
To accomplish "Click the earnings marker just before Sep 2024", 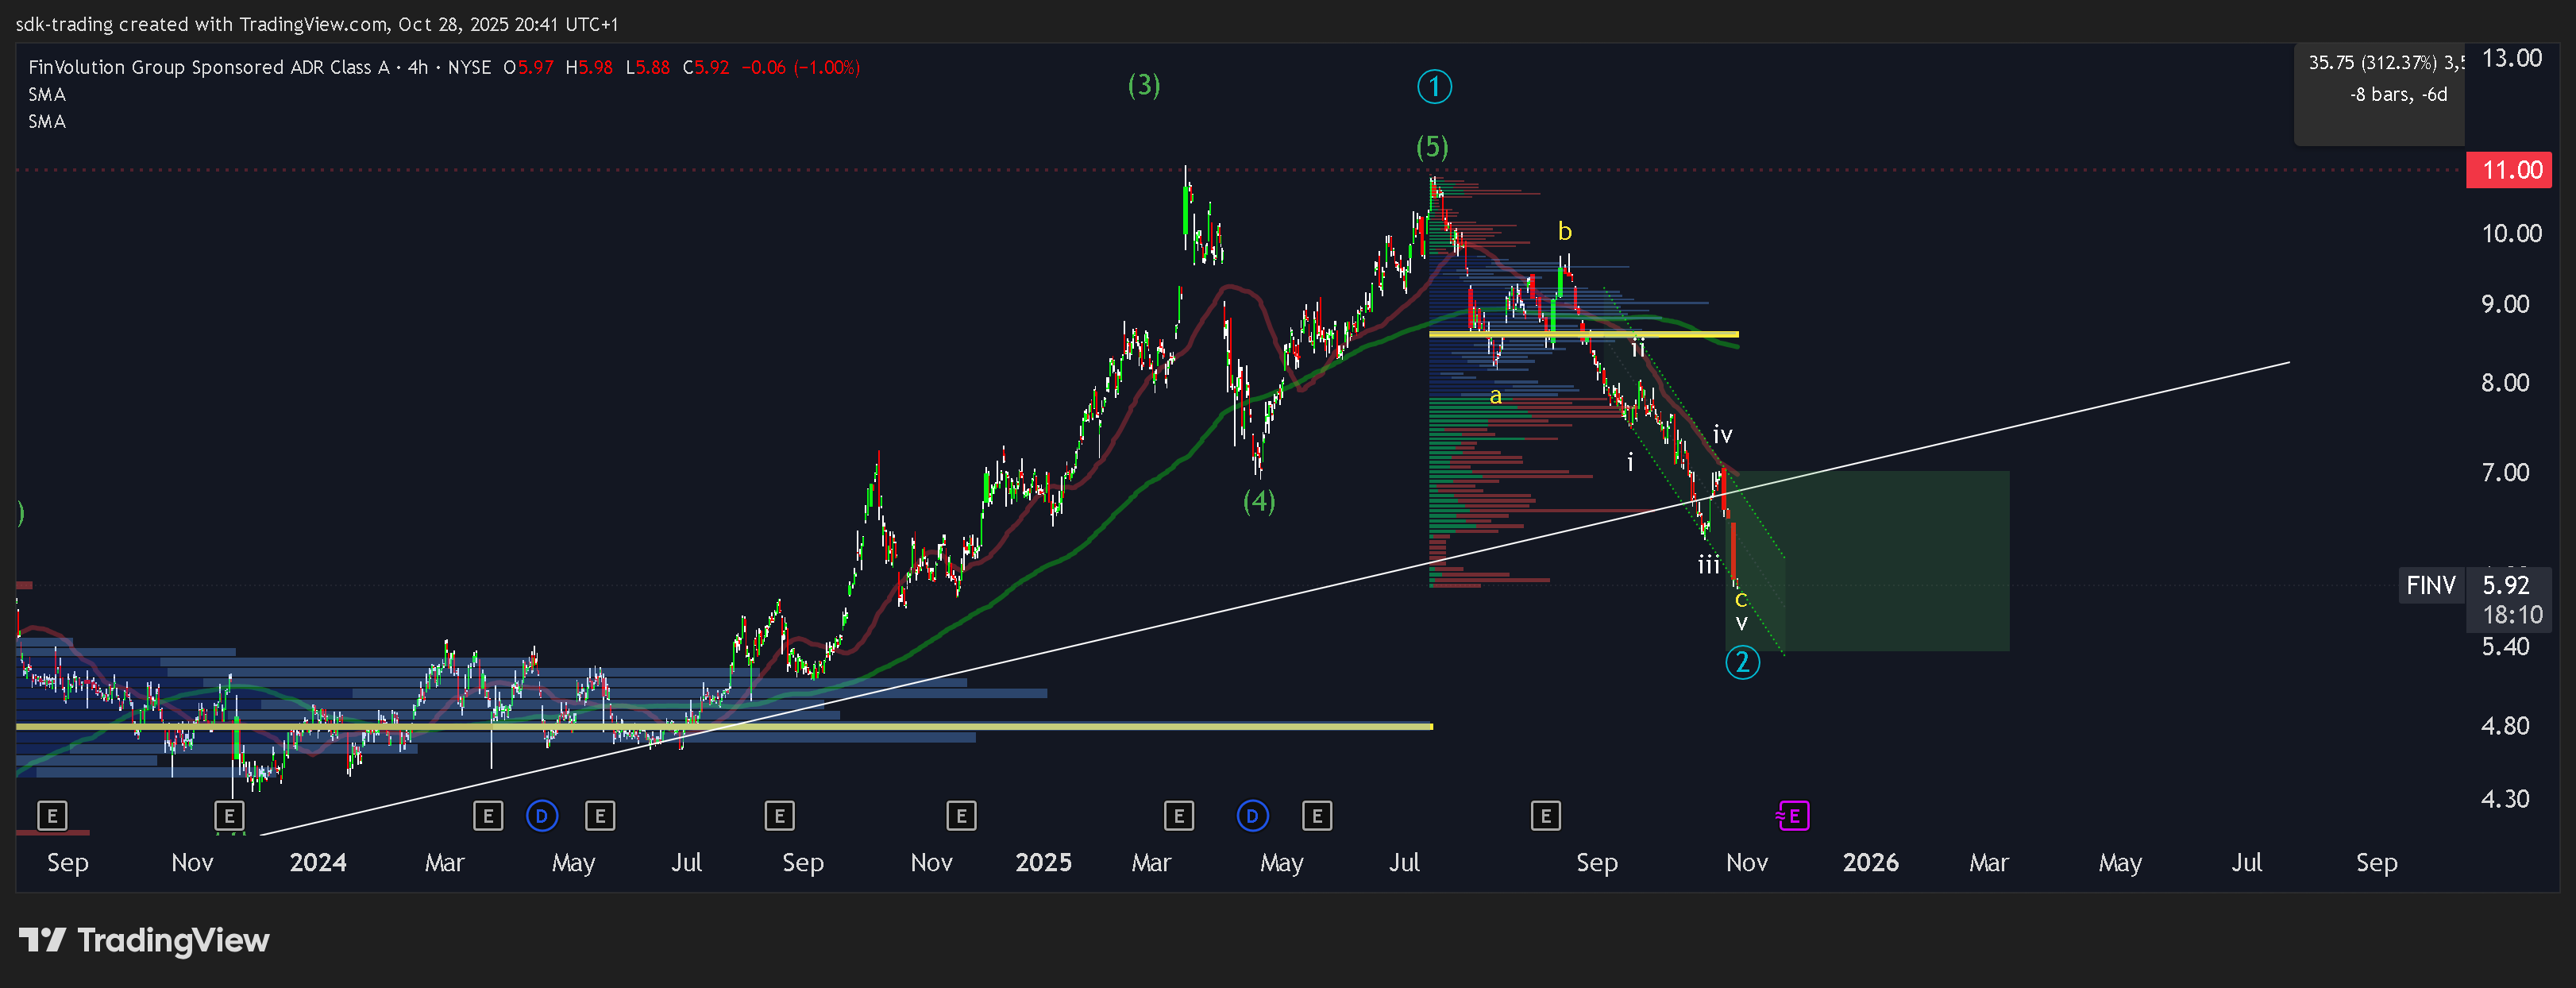I will click(x=779, y=816).
